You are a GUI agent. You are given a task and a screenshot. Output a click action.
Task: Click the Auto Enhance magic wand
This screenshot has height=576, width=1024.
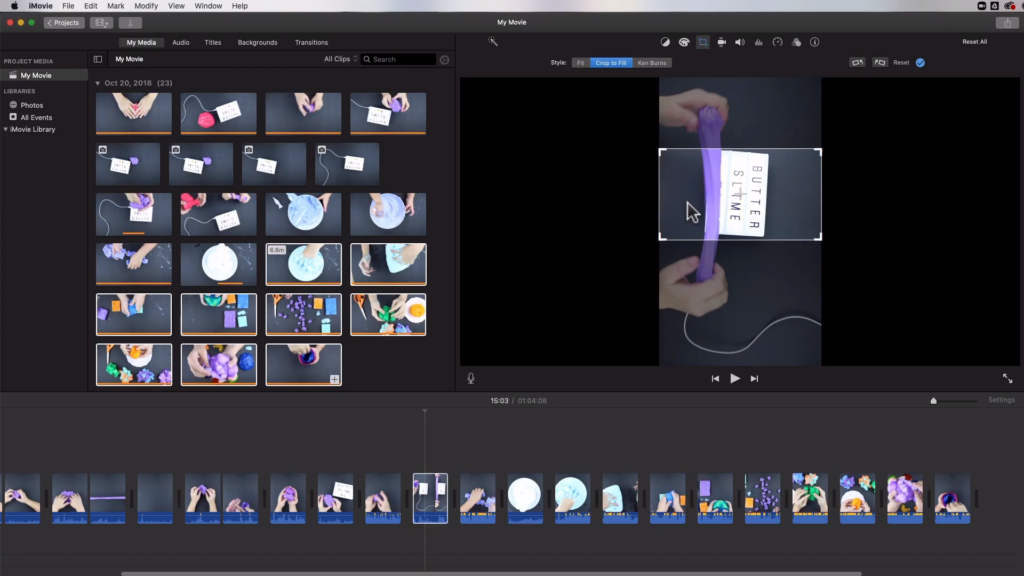(491, 42)
